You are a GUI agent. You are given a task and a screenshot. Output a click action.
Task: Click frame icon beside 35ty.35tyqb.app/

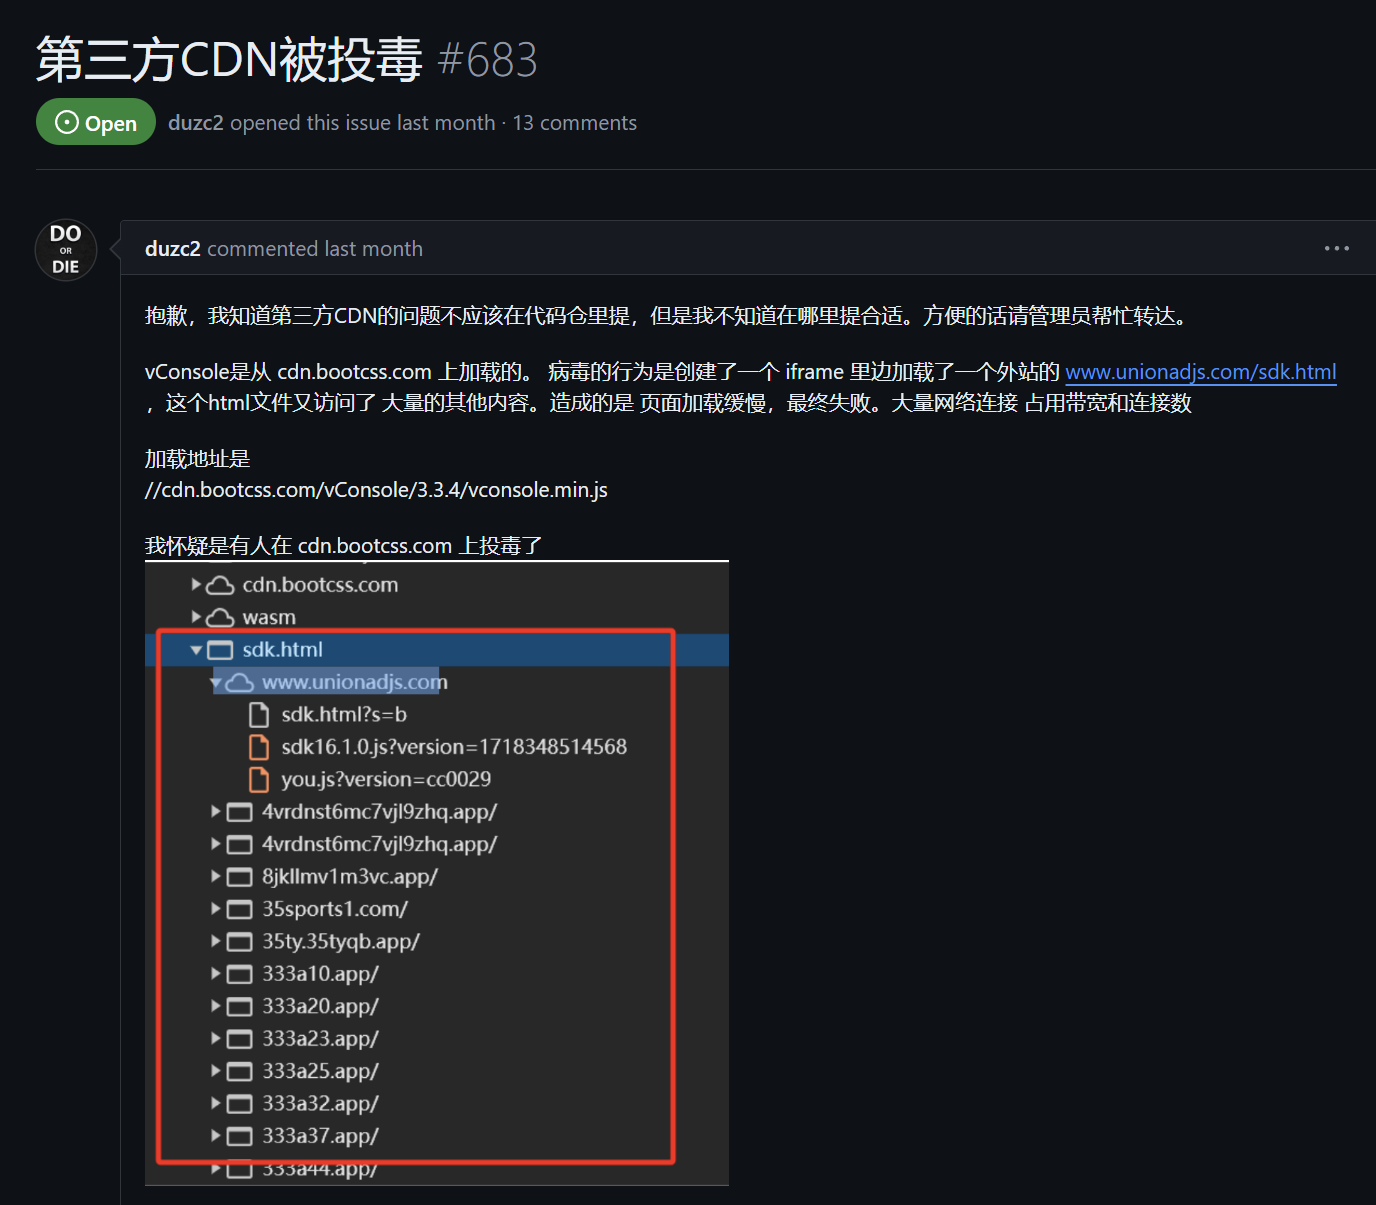pyautogui.click(x=239, y=942)
